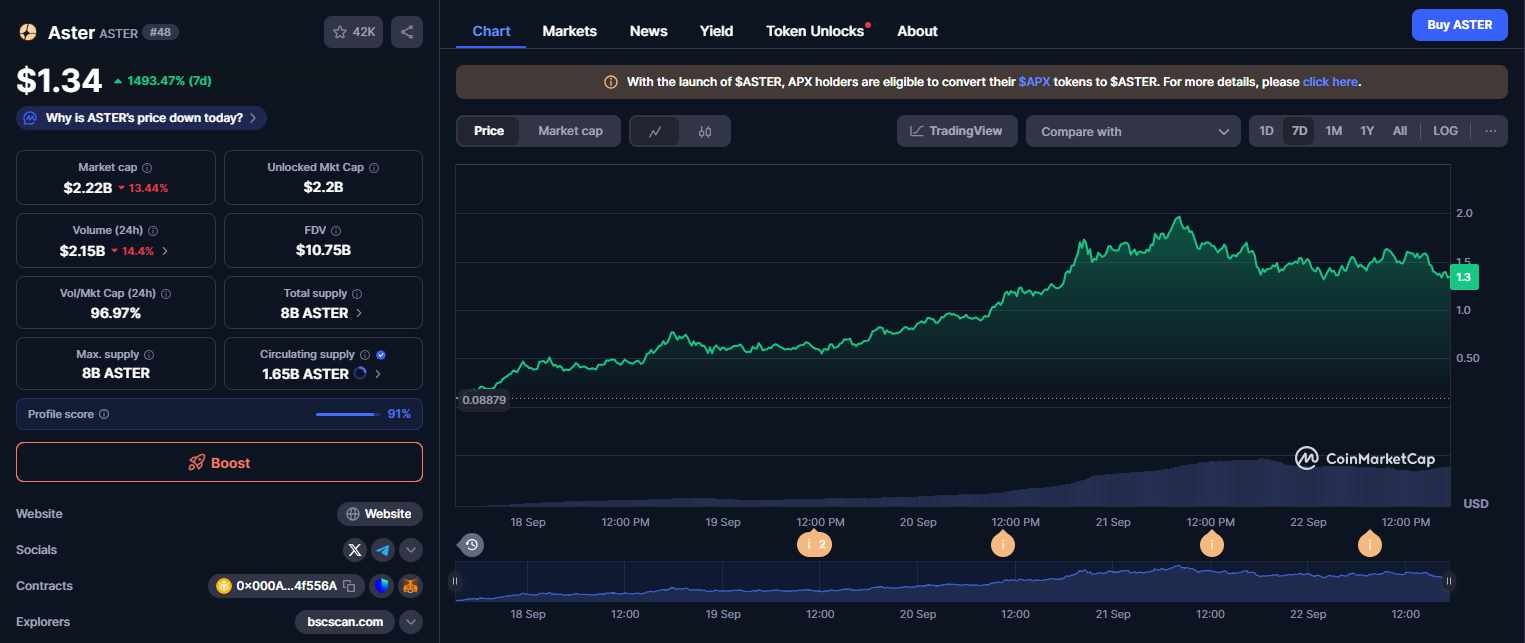Click the Unlocked Mkt Cap info icon
The height and width of the screenshot is (643, 1525).
click(373, 168)
